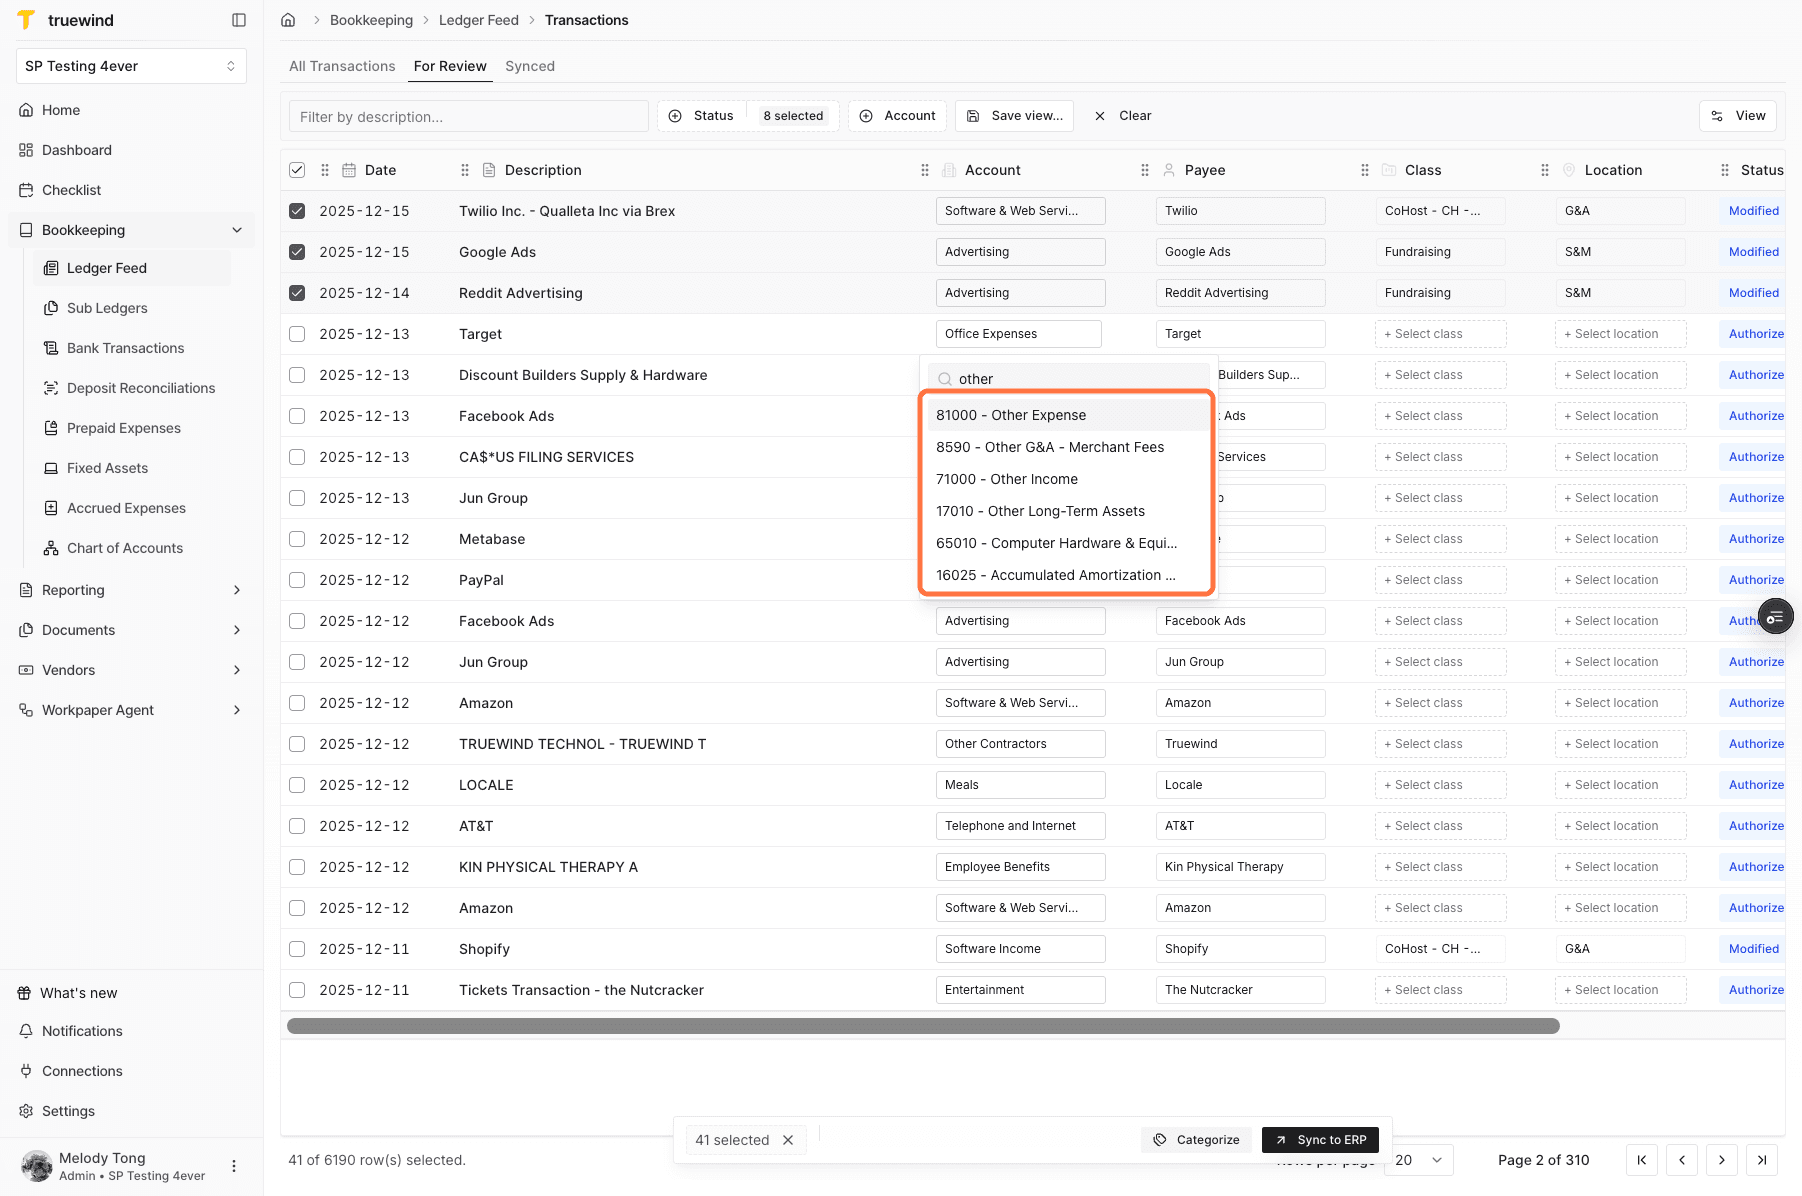Go to previous page
Viewport: 1802px width, 1196px height.
pyautogui.click(x=1682, y=1160)
